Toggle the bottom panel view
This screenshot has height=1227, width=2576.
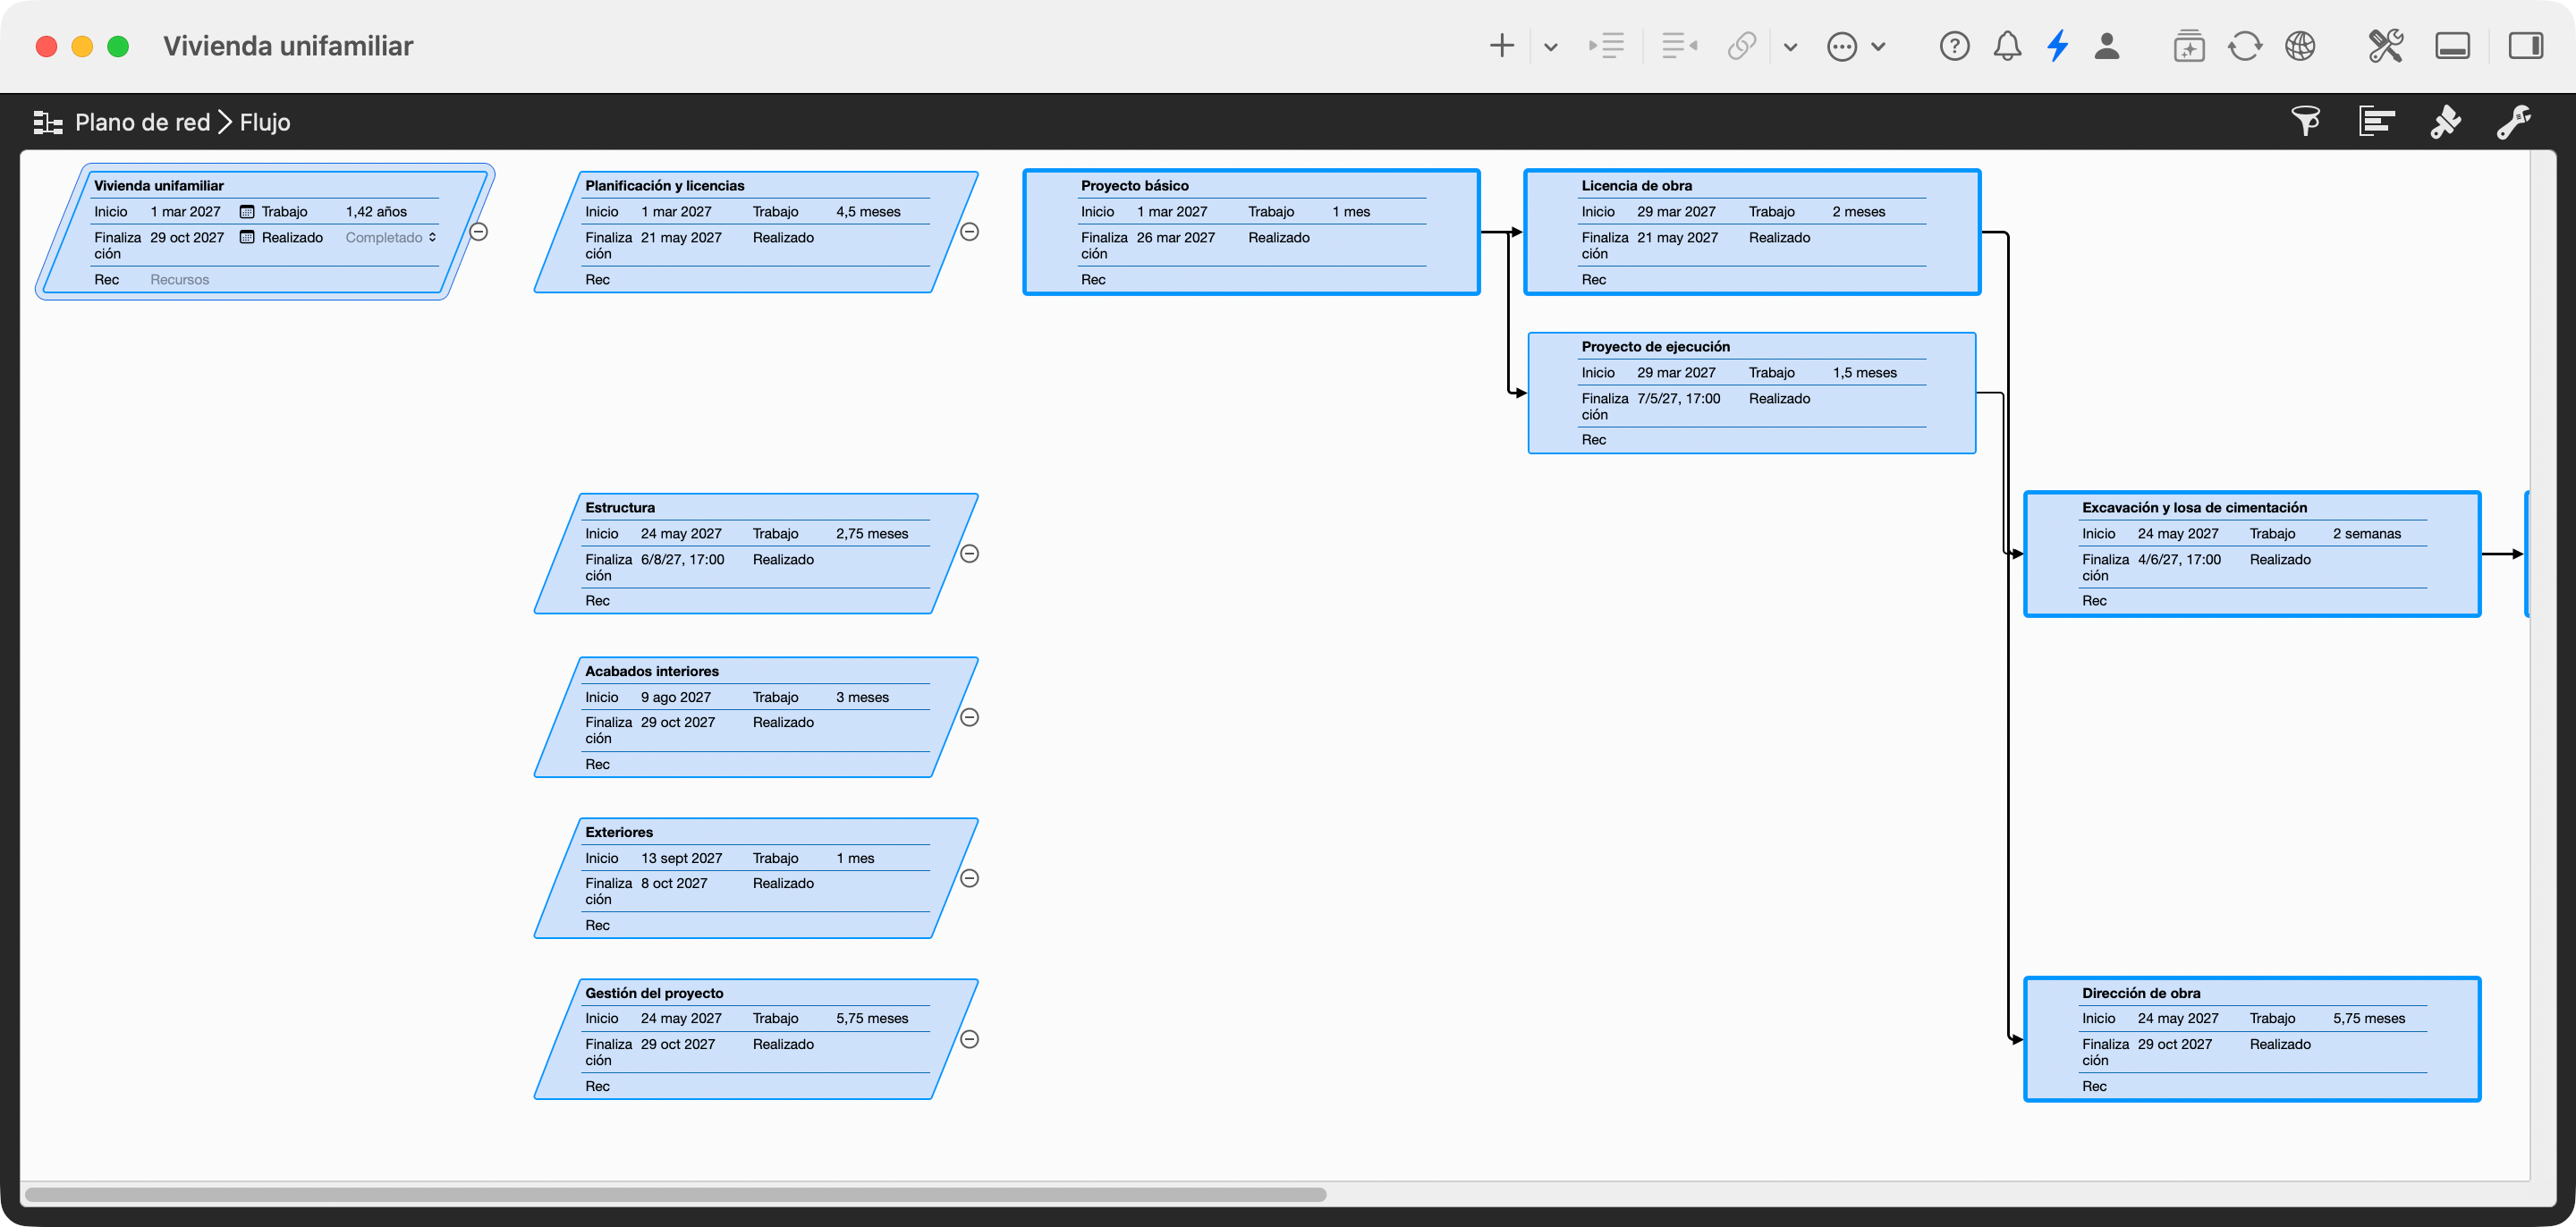coord(2452,46)
